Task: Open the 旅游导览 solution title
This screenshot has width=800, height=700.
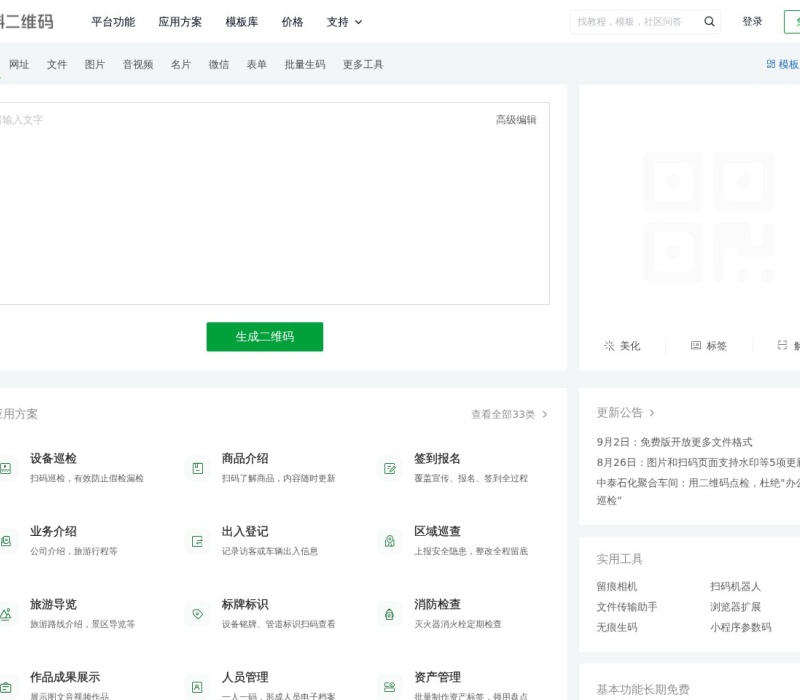Action: [53, 605]
